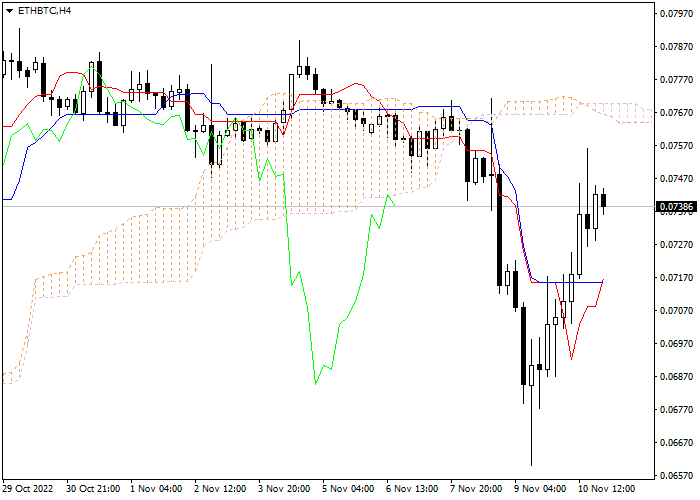The height and width of the screenshot is (500, 700).
Task: Click the 0.06870 price axis label
Action: click(x=676, y=377)
